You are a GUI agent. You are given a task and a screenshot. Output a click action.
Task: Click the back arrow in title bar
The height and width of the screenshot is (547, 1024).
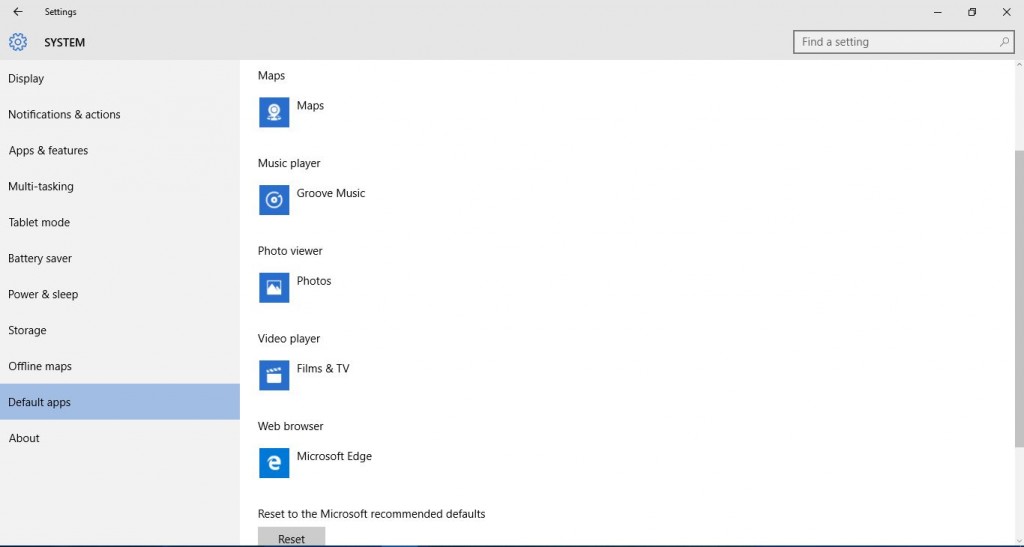(18, 12)
